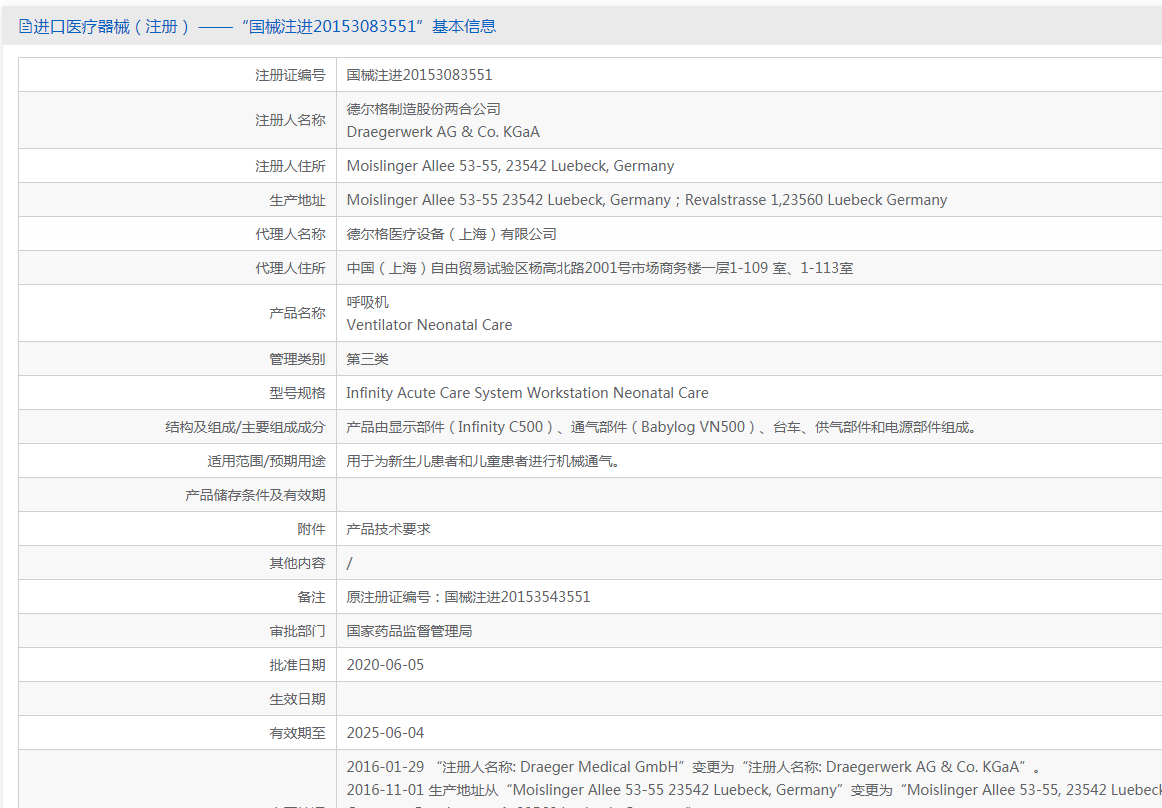Viewport: 1162px width, 808px height.
Task: Select the 产品名称 label
Action: tap(297, 314)
